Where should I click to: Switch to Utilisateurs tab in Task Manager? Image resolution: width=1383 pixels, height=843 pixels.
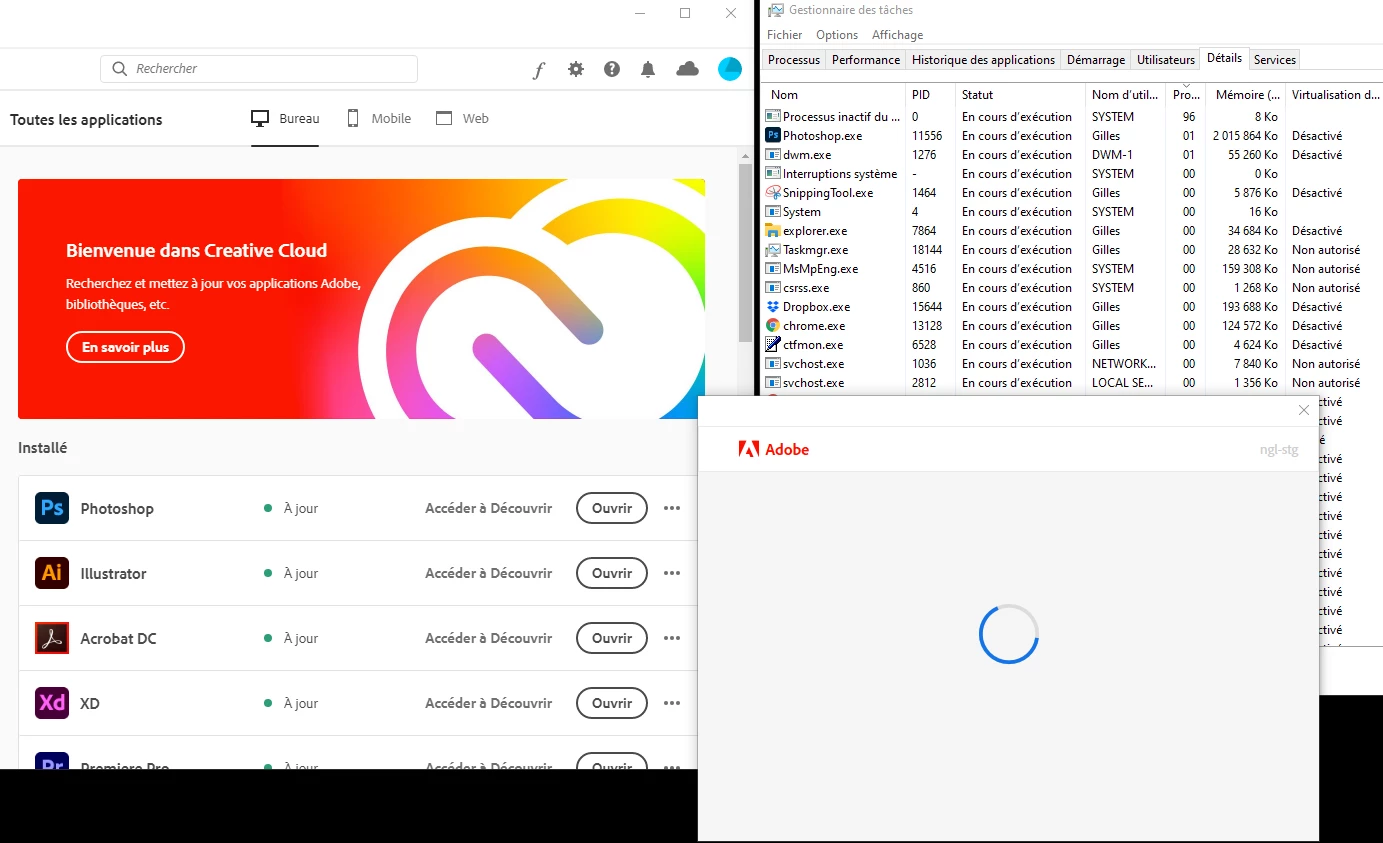1166,60
